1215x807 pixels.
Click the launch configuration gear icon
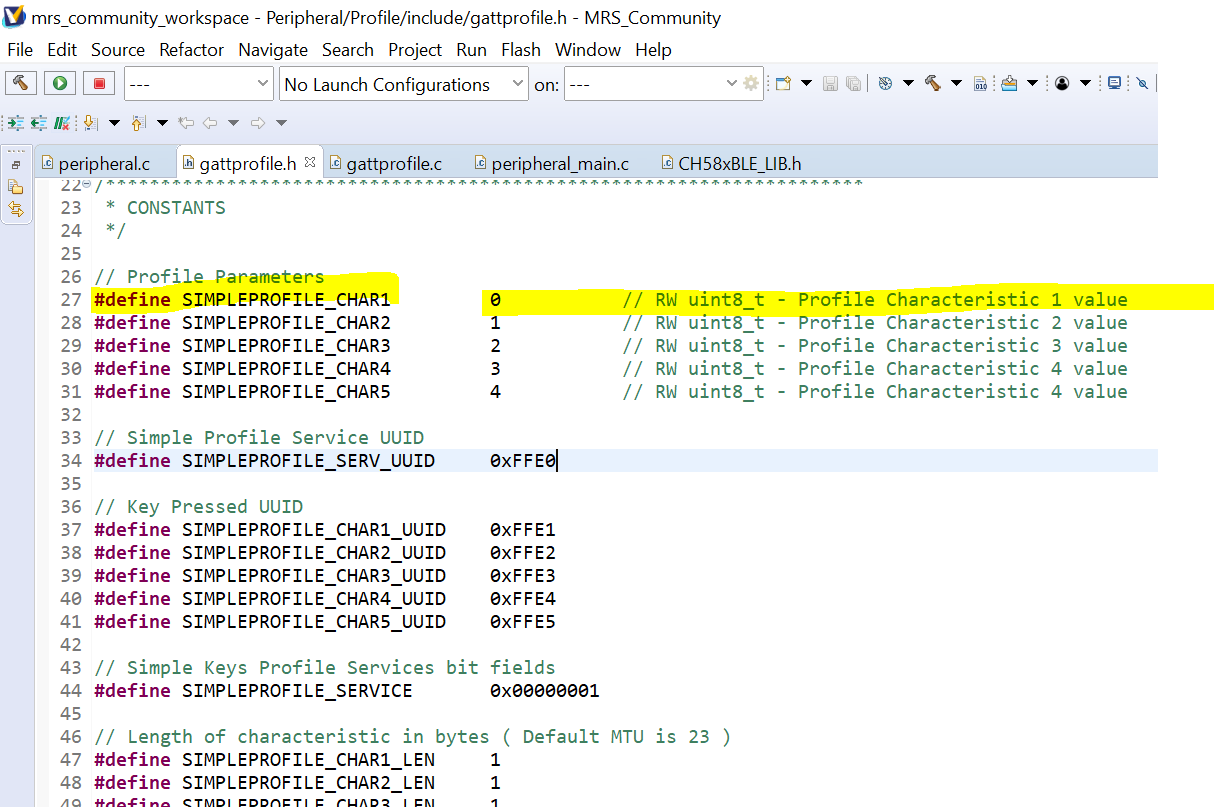point(751,84)
